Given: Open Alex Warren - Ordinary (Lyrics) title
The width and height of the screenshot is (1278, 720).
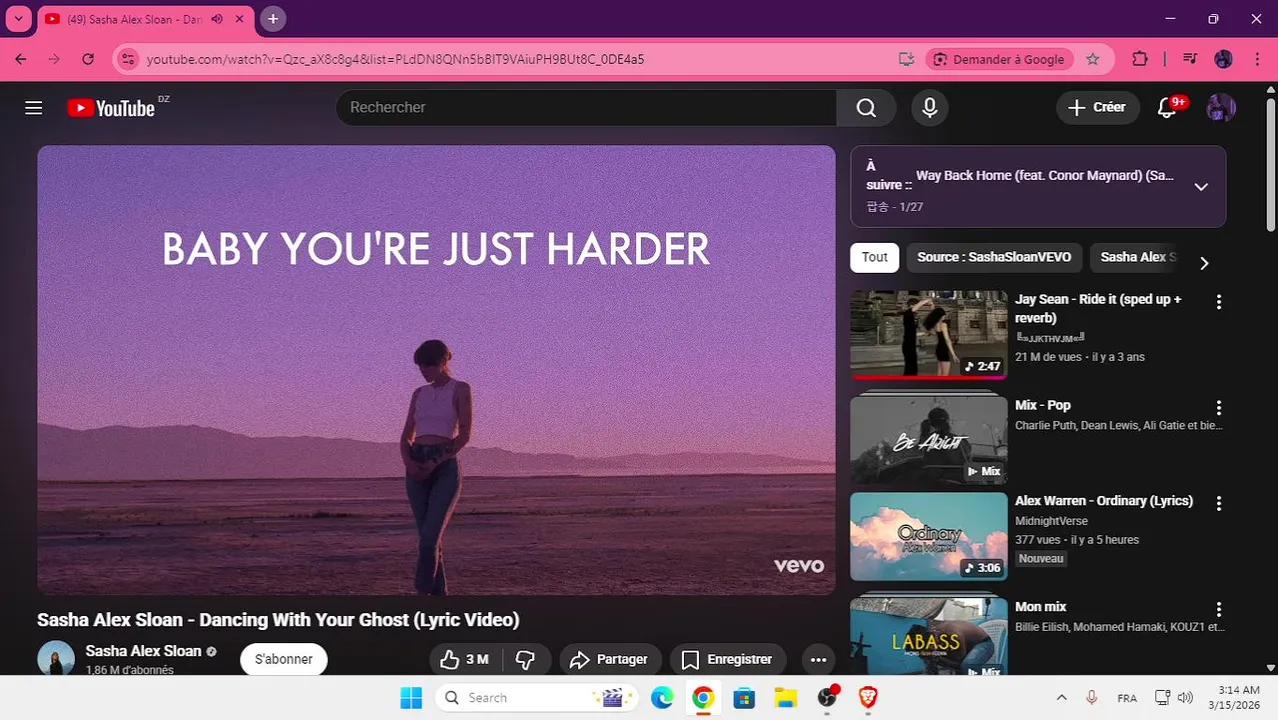Looking at the screenshot, I should coord(1104,501).
